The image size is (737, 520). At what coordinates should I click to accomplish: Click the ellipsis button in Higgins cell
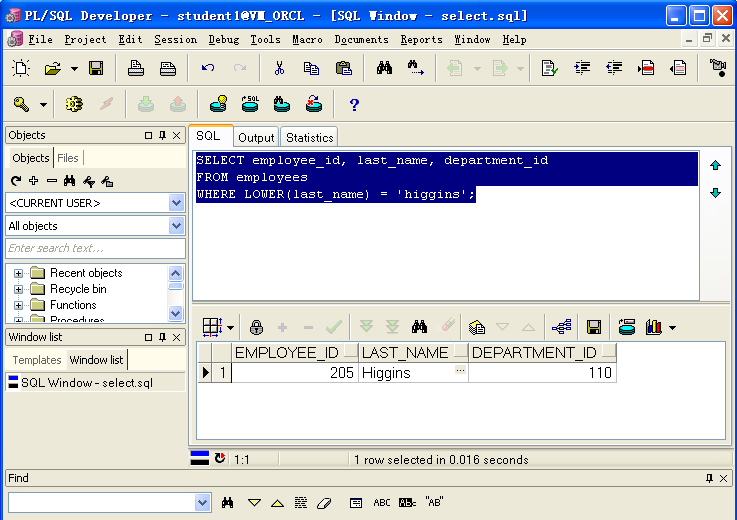pyautogui.click(x=460, y=370)
